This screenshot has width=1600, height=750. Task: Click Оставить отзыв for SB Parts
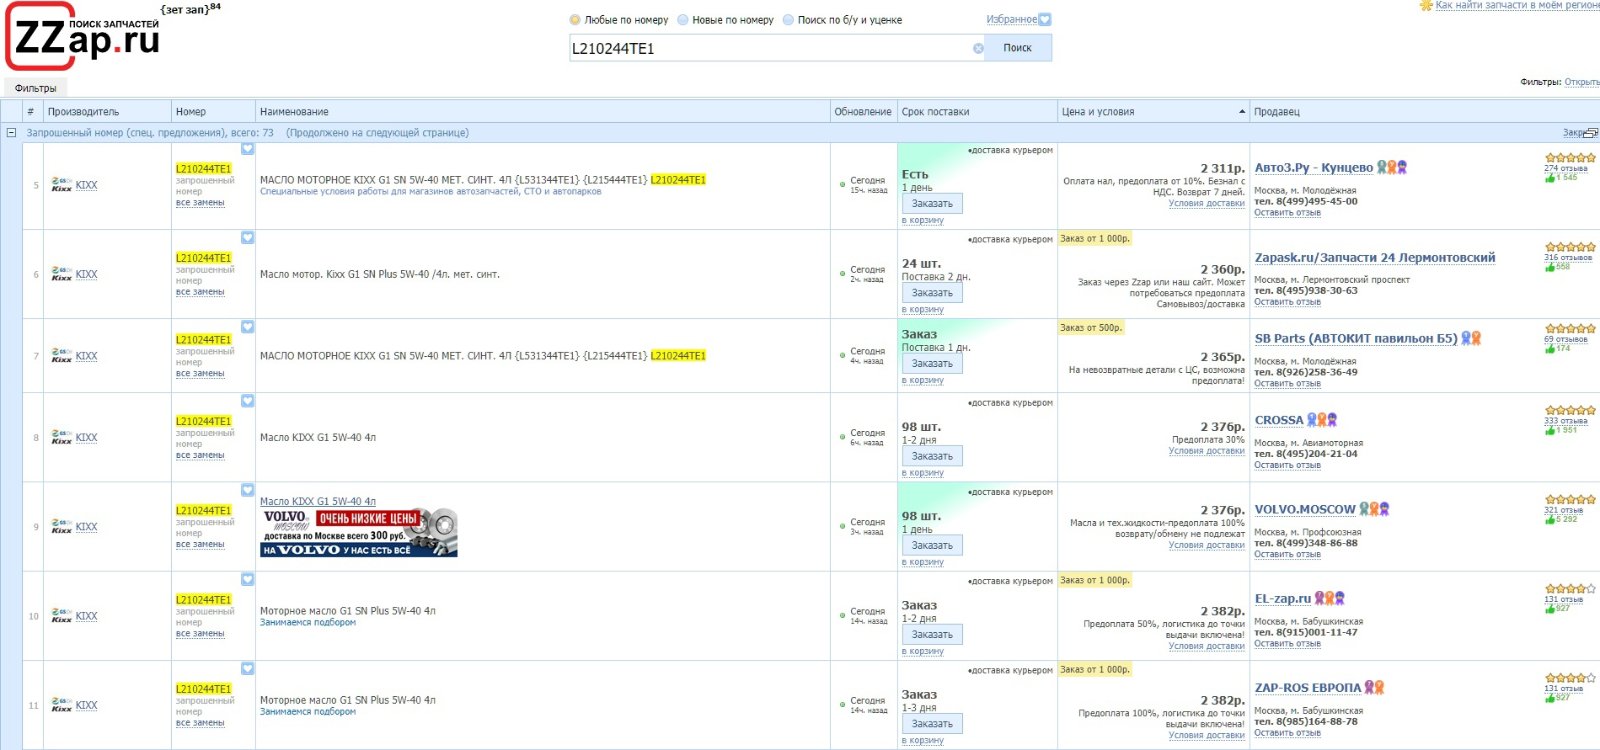point(1287,383)
